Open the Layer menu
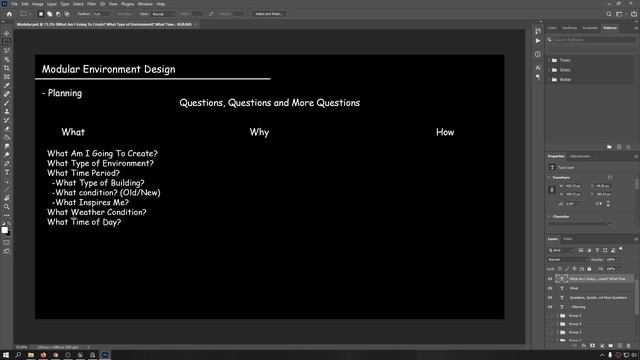The image size is (640, 360). [52, 4]
